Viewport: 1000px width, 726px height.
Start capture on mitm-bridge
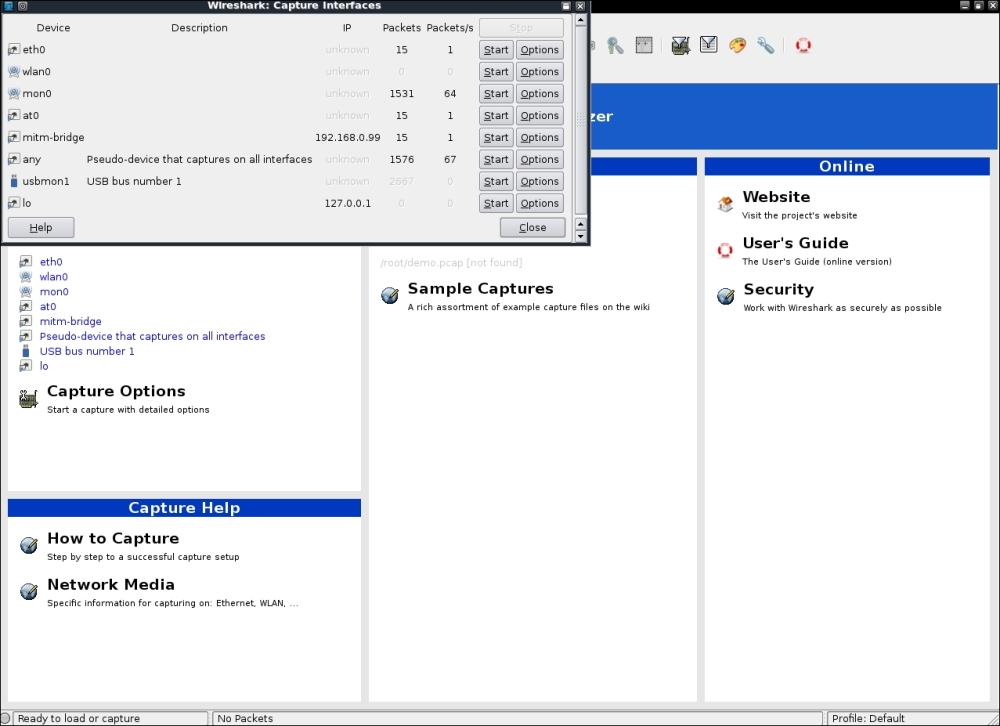click(496, 137)
